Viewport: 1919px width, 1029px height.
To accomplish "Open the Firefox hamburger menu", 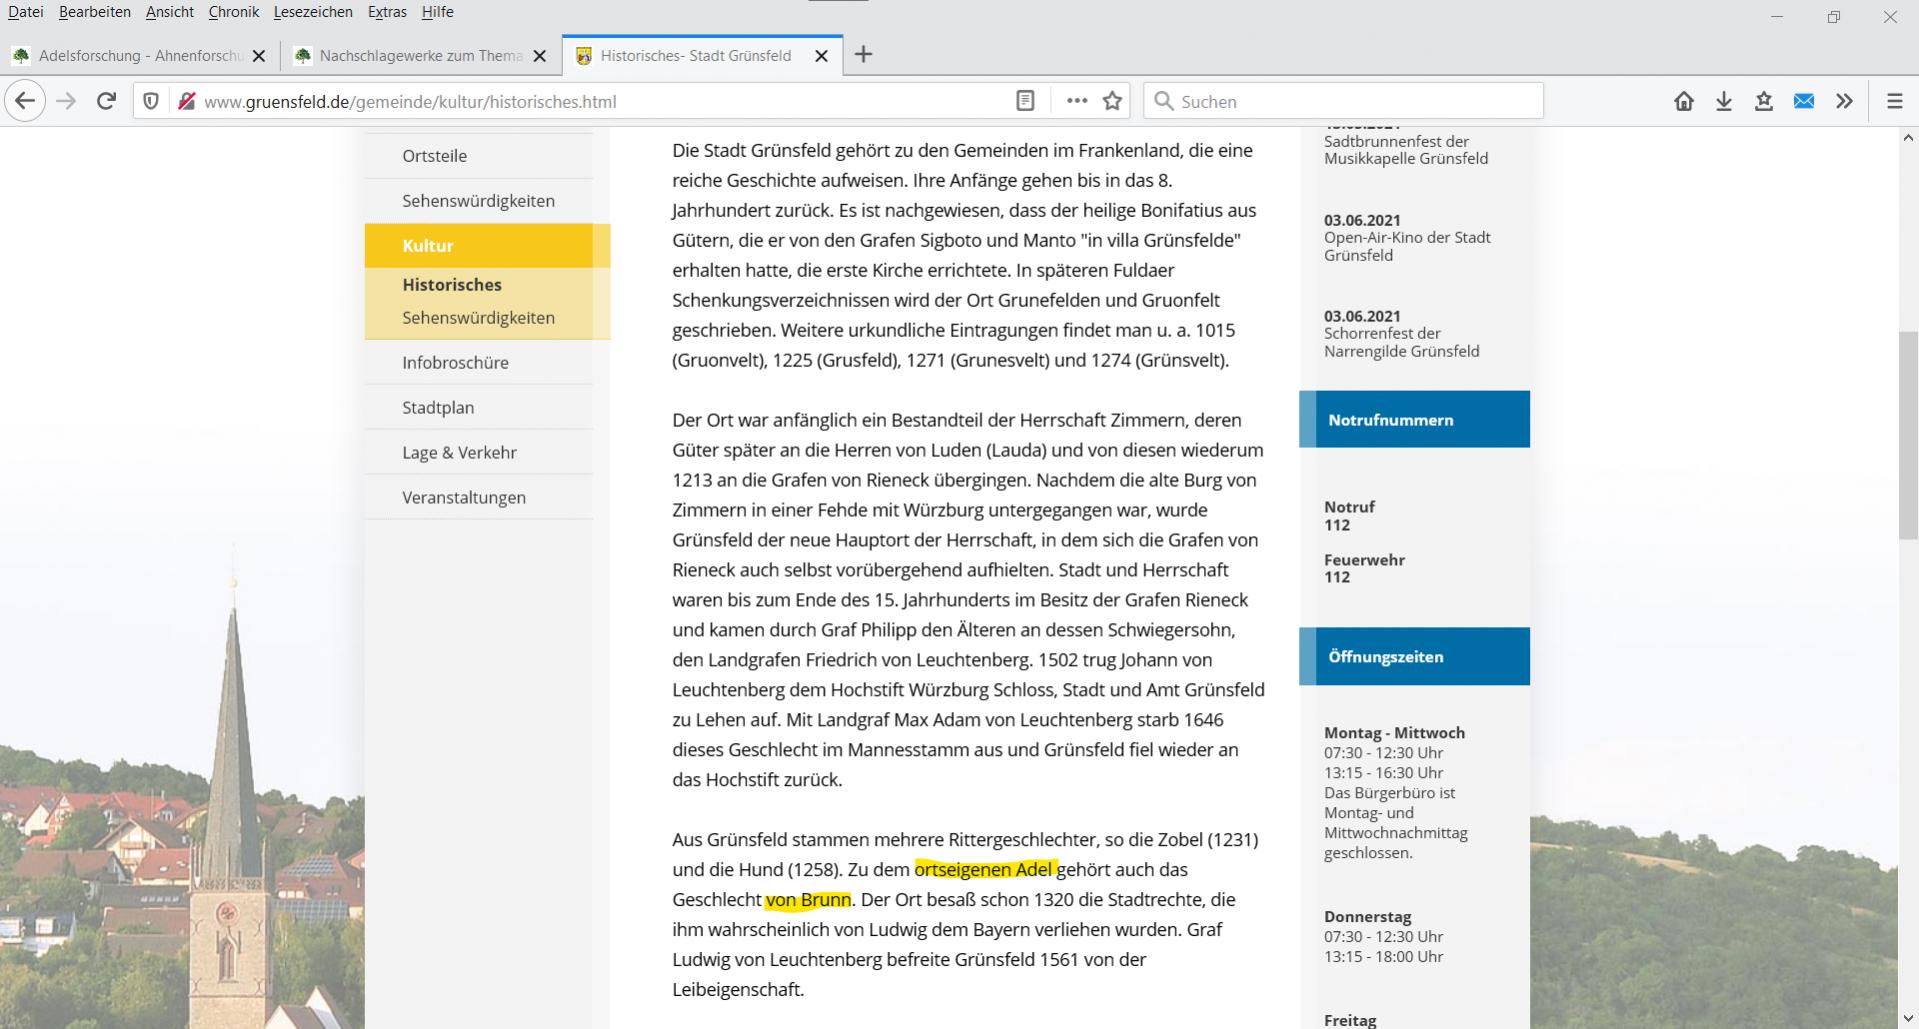I will click(1894, 101).
